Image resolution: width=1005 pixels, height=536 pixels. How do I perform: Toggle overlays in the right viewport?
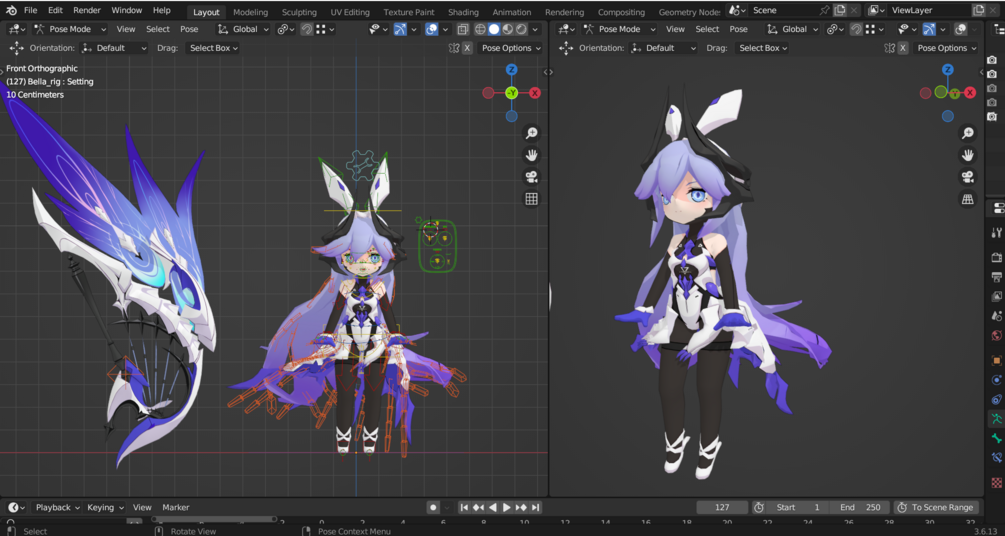tap(961, 29)
